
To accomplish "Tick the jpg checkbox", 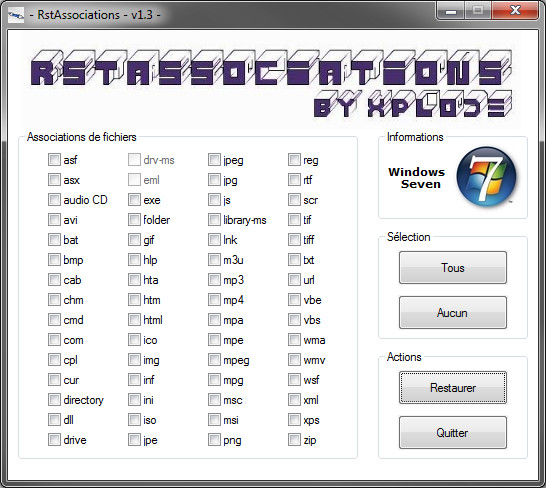I will (x=214, y=180).
